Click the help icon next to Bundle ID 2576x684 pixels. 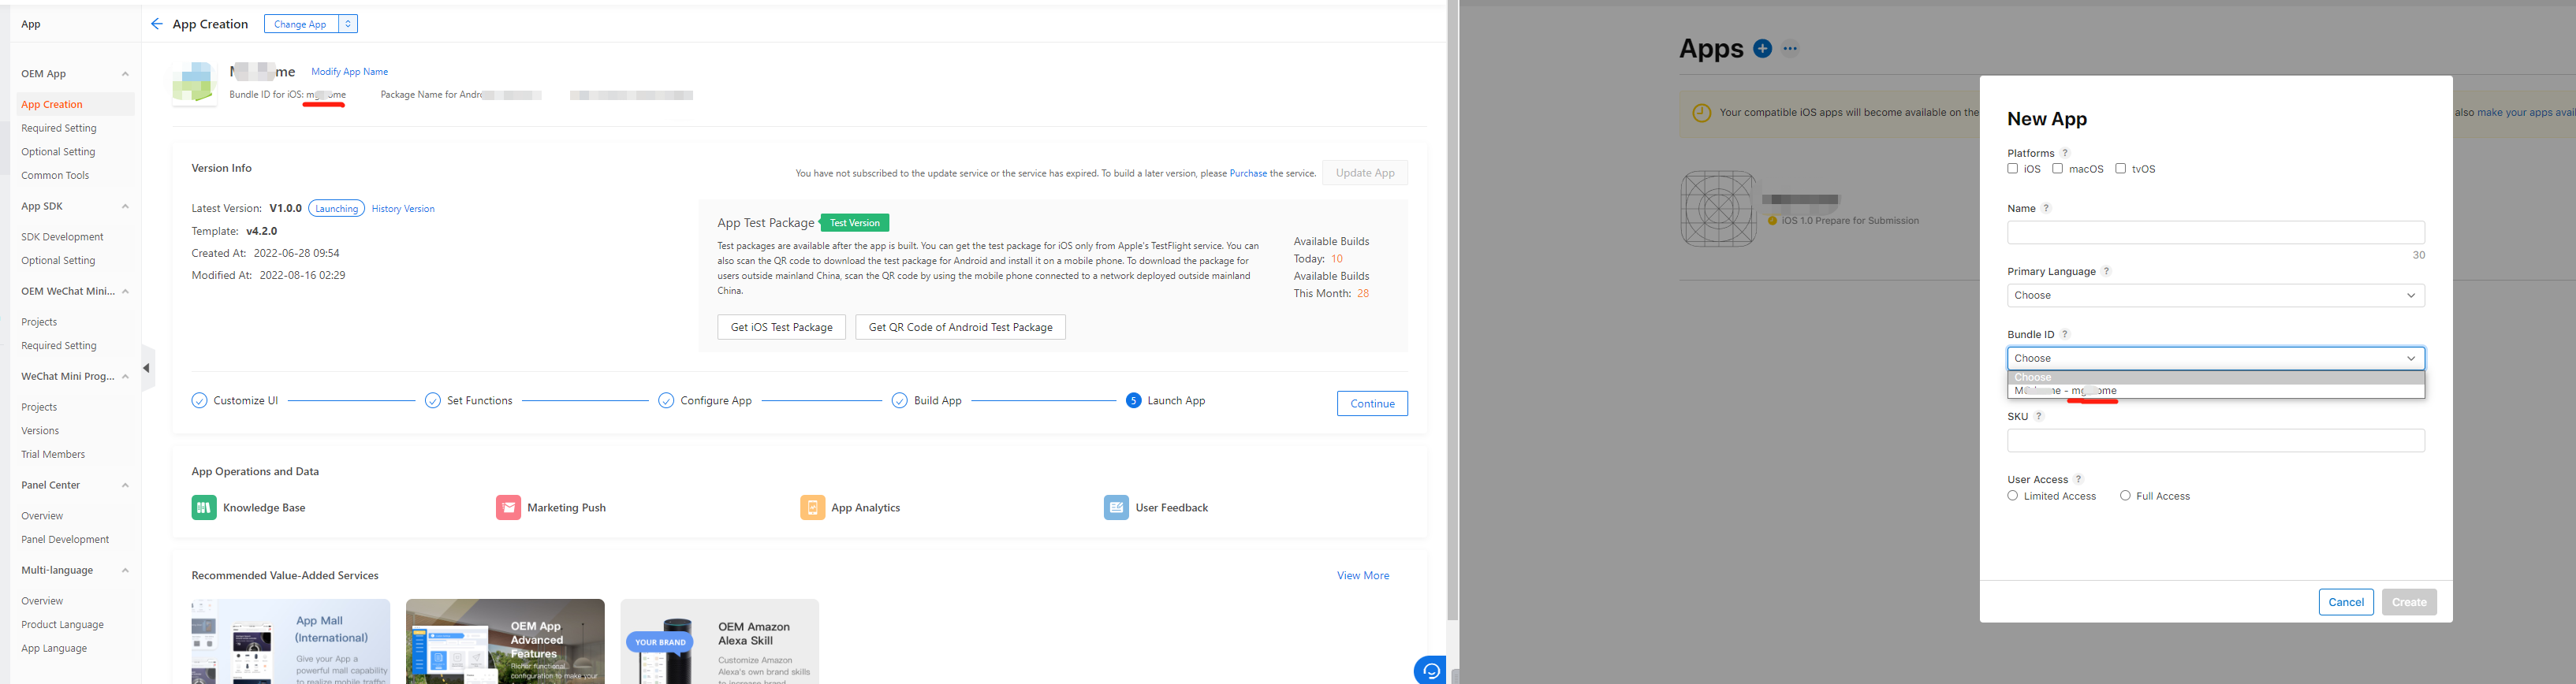coord(2065,334)
